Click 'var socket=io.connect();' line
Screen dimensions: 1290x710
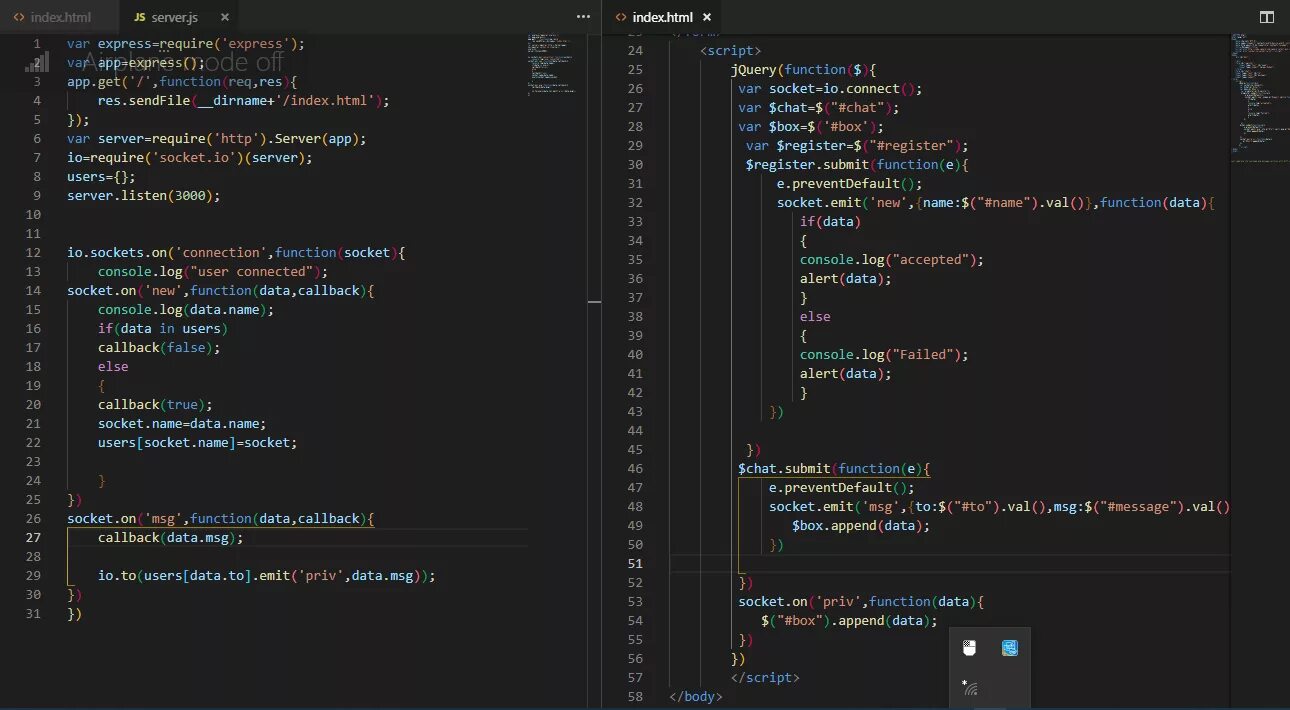831,88
